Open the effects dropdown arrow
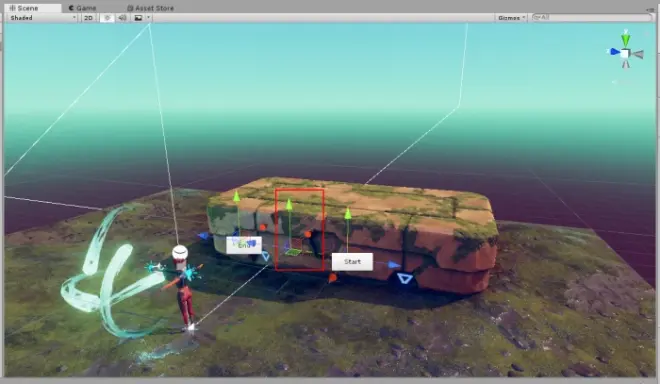Image resolution: width=660 pixels, height=384 pixels. click(149, 18)
